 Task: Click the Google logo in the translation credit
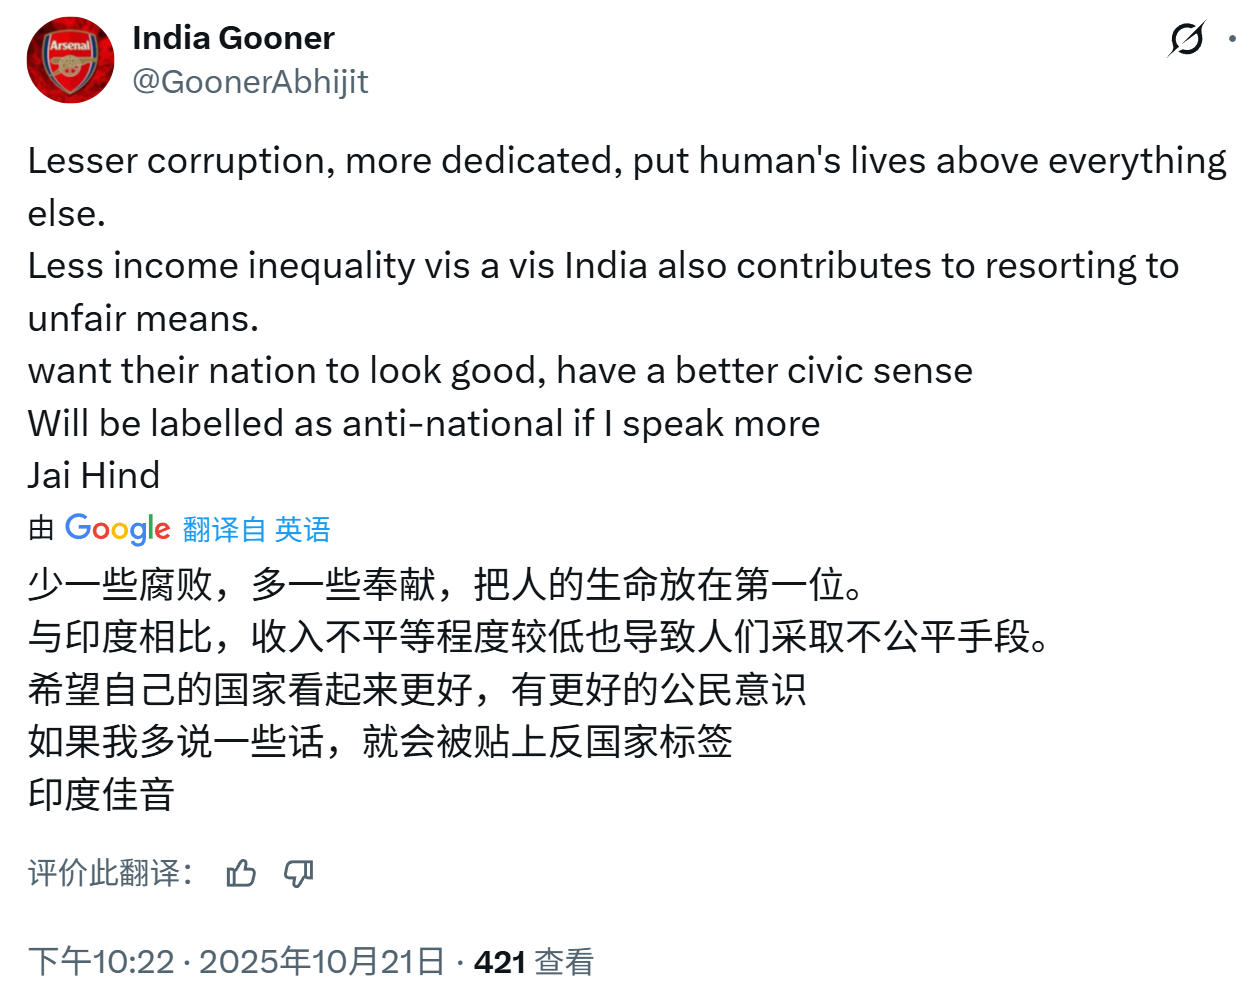tap(117, 528)
